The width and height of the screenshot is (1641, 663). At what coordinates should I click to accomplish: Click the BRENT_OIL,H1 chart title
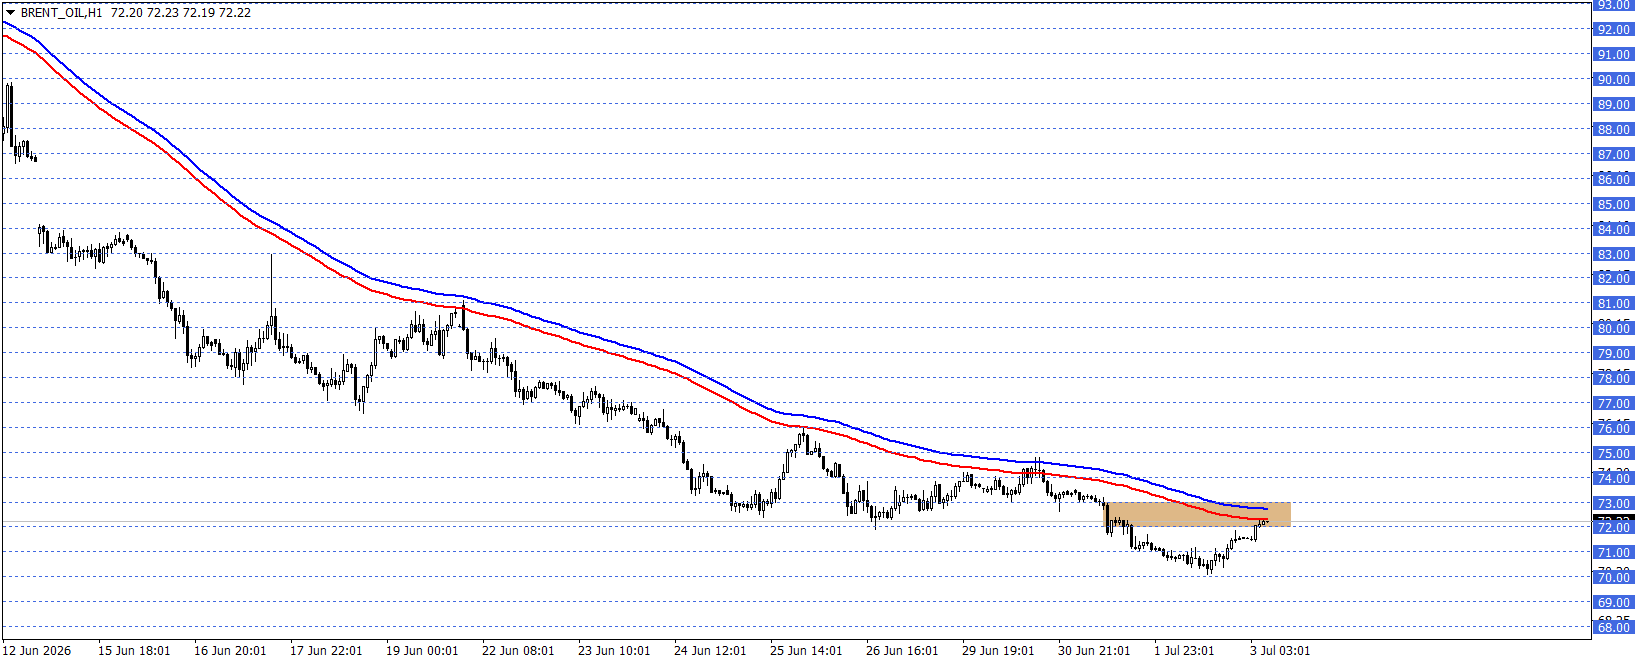pos(61,13)
